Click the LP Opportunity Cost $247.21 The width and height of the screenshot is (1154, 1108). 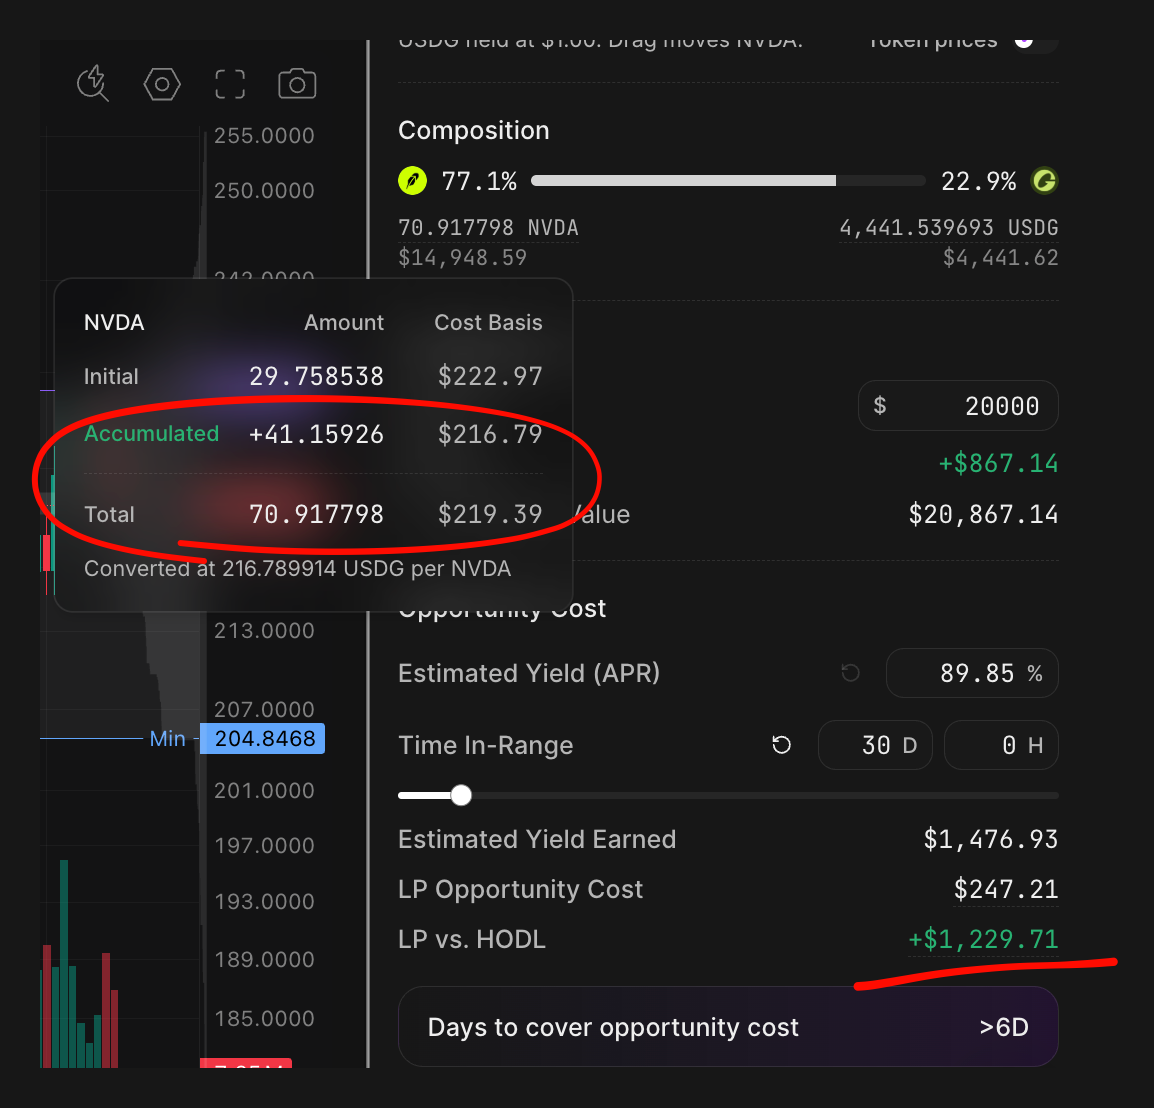pyautogui.click(x=1005, y=889)
